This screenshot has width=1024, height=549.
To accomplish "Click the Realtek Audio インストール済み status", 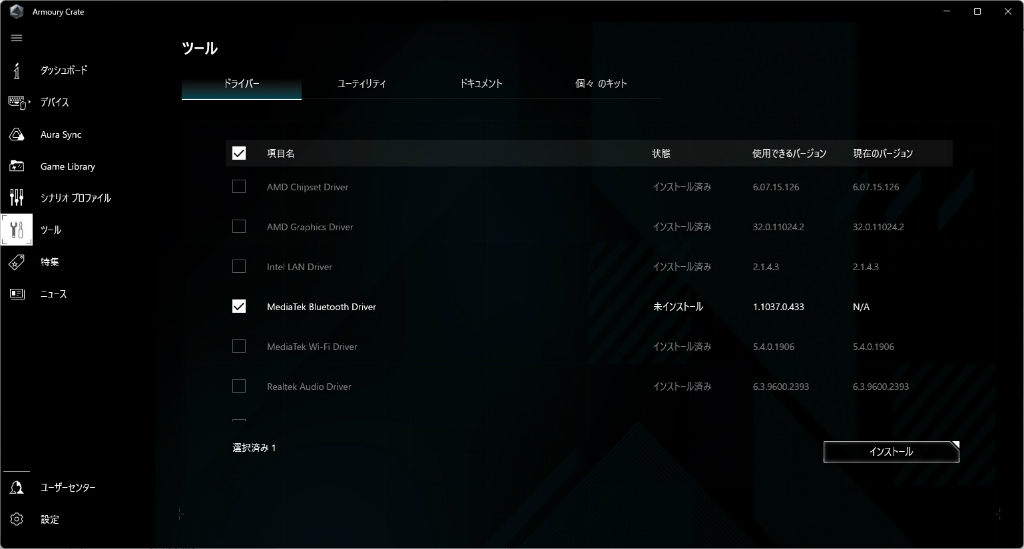I will [682, 386].
